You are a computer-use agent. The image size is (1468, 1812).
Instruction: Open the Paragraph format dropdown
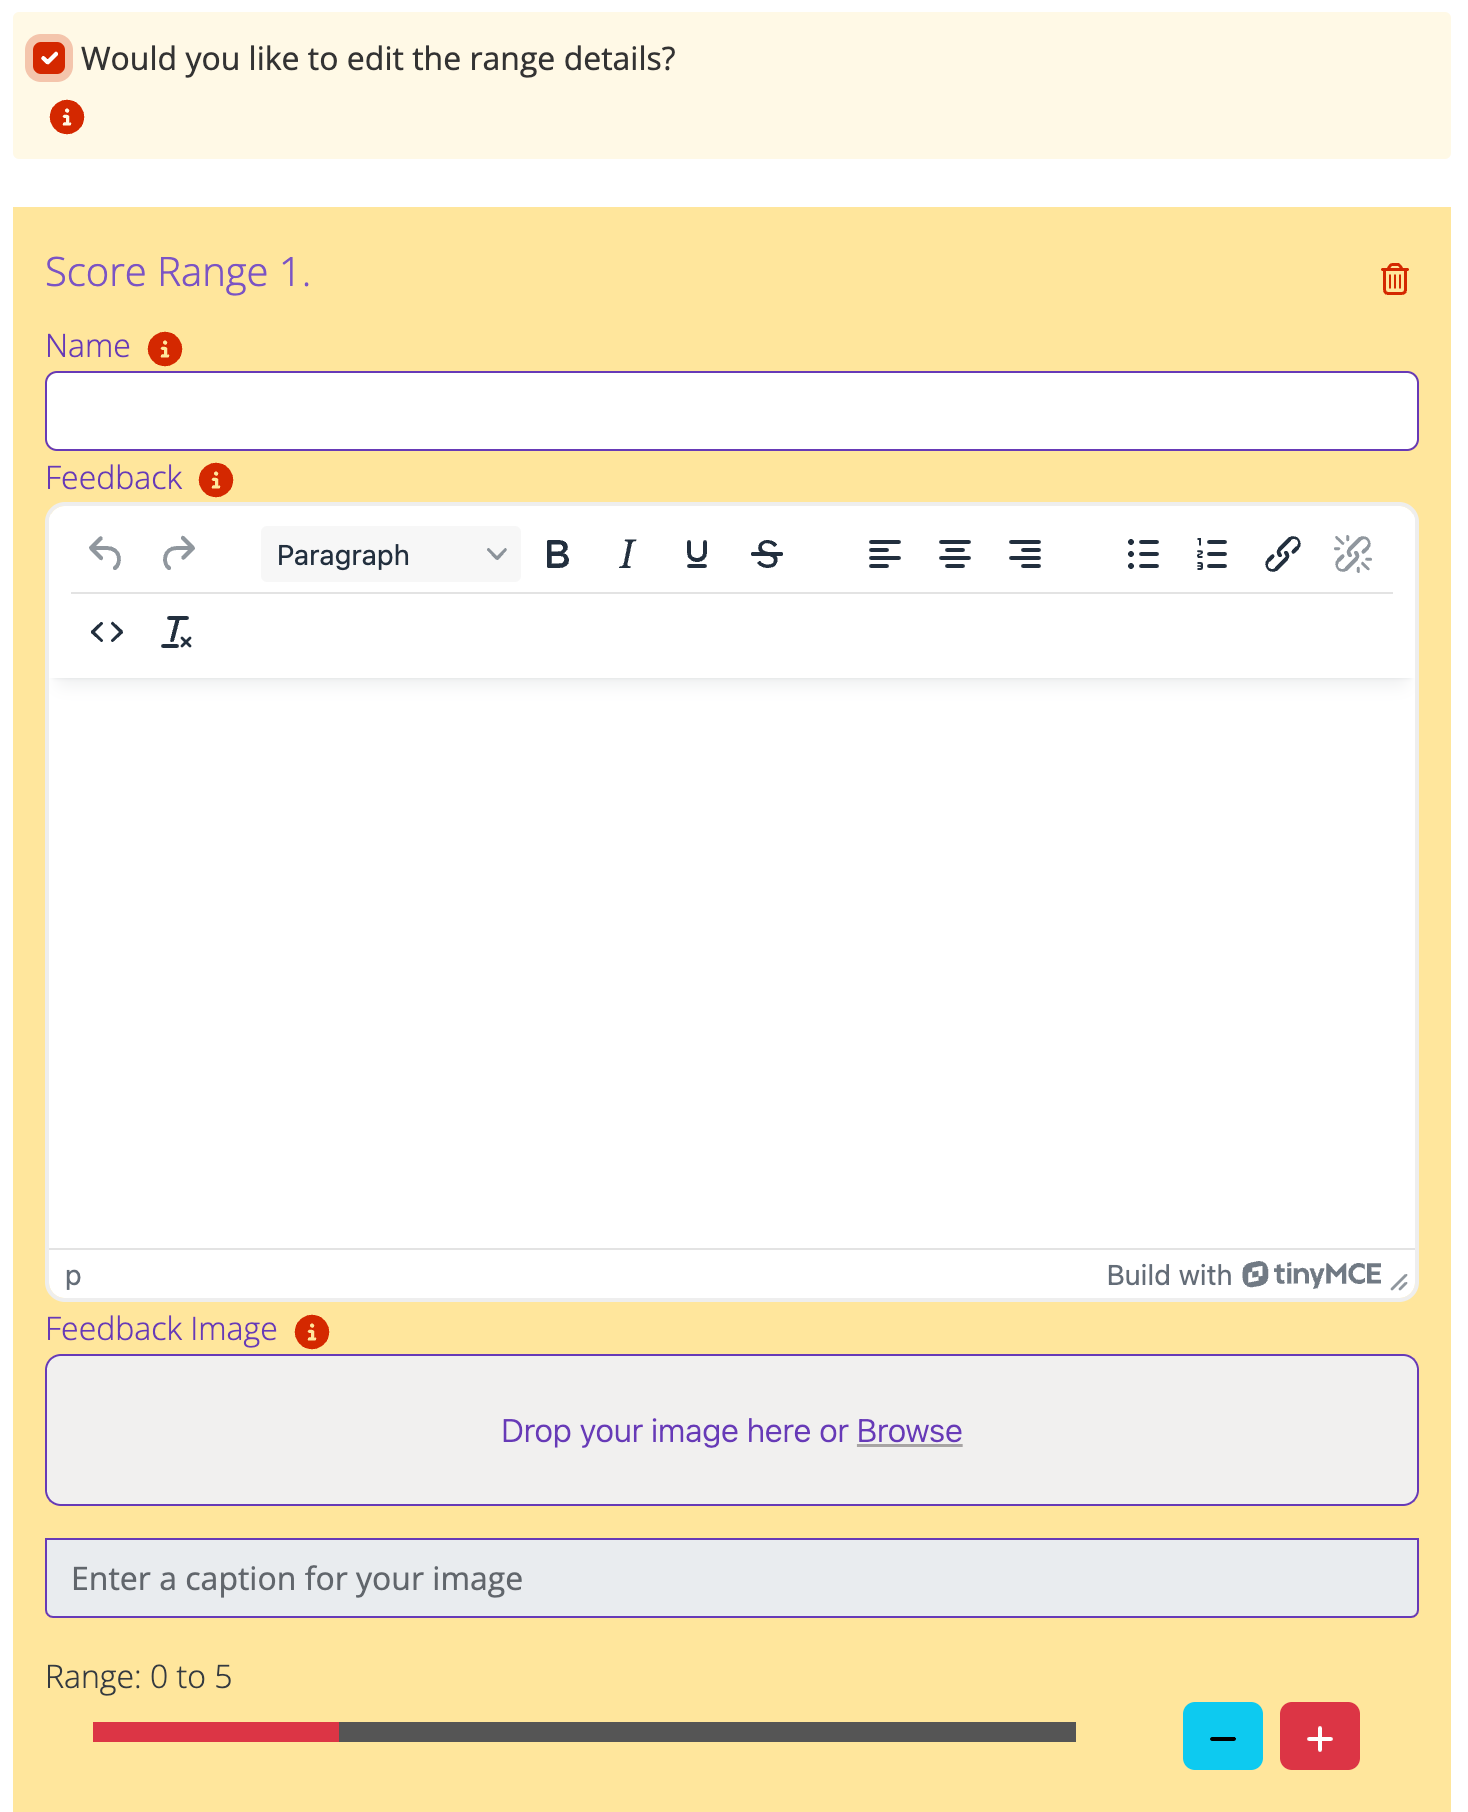(x=391, y=554)
